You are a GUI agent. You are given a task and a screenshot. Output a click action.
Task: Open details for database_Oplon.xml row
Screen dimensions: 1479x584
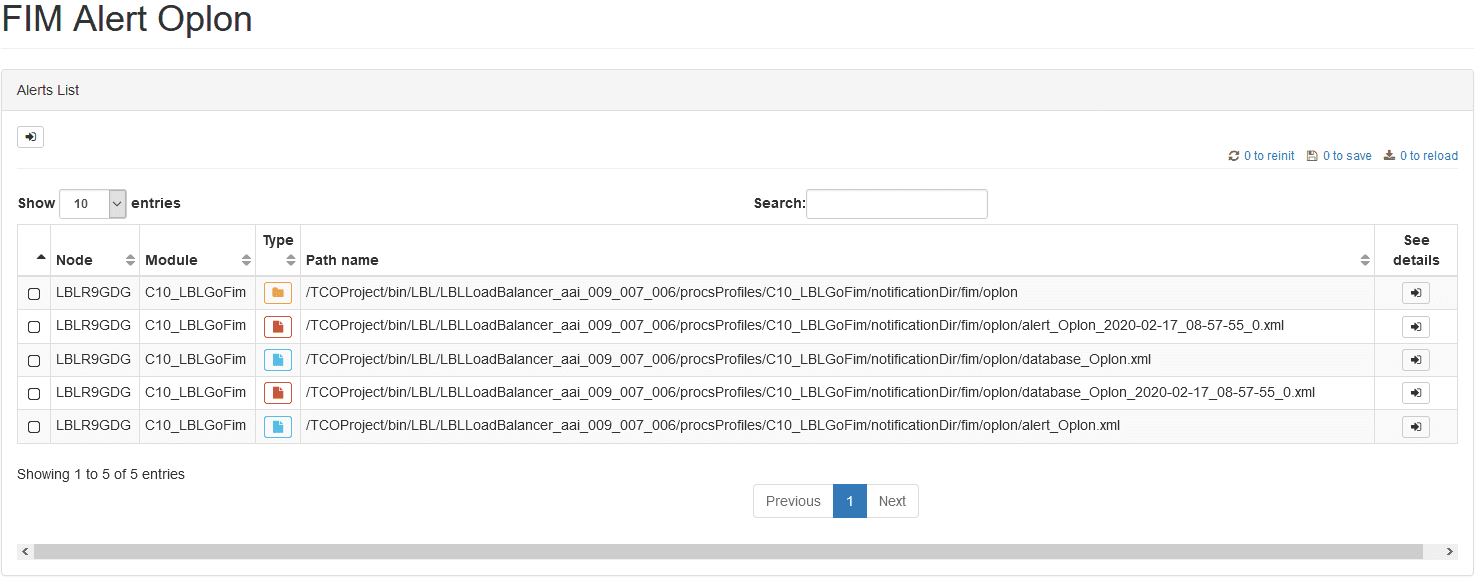[x=1415, y=360]
